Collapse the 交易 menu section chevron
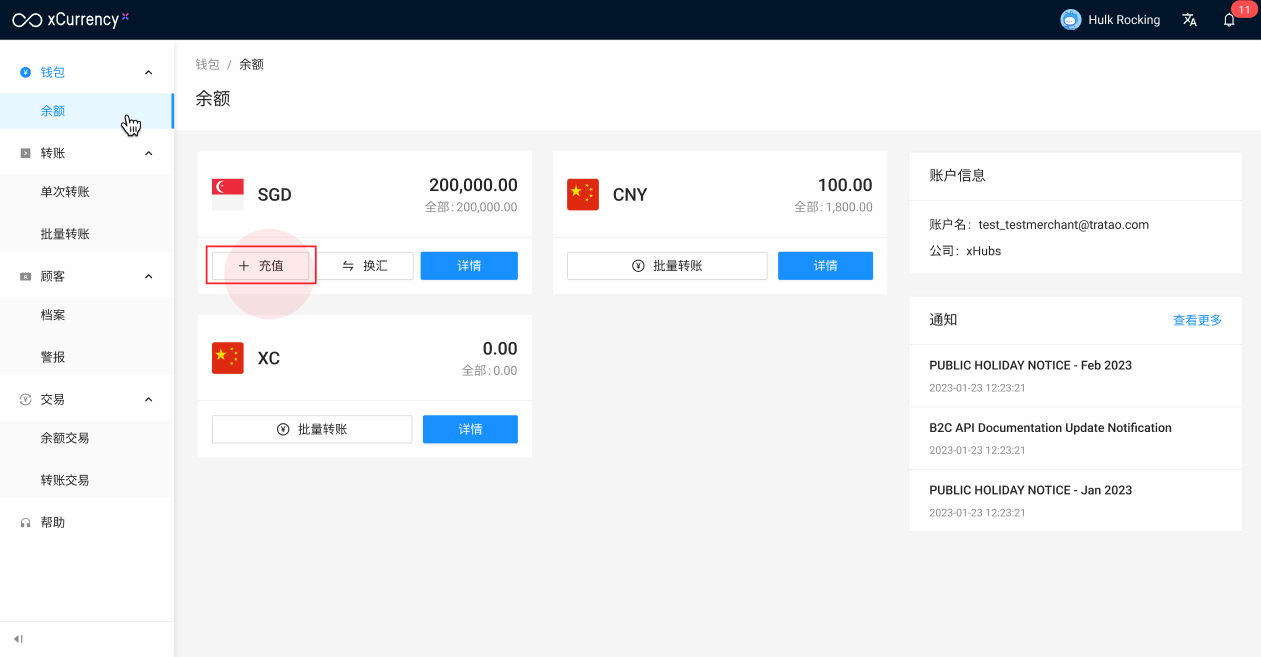Screen dimensions: 1261x657 149,399
